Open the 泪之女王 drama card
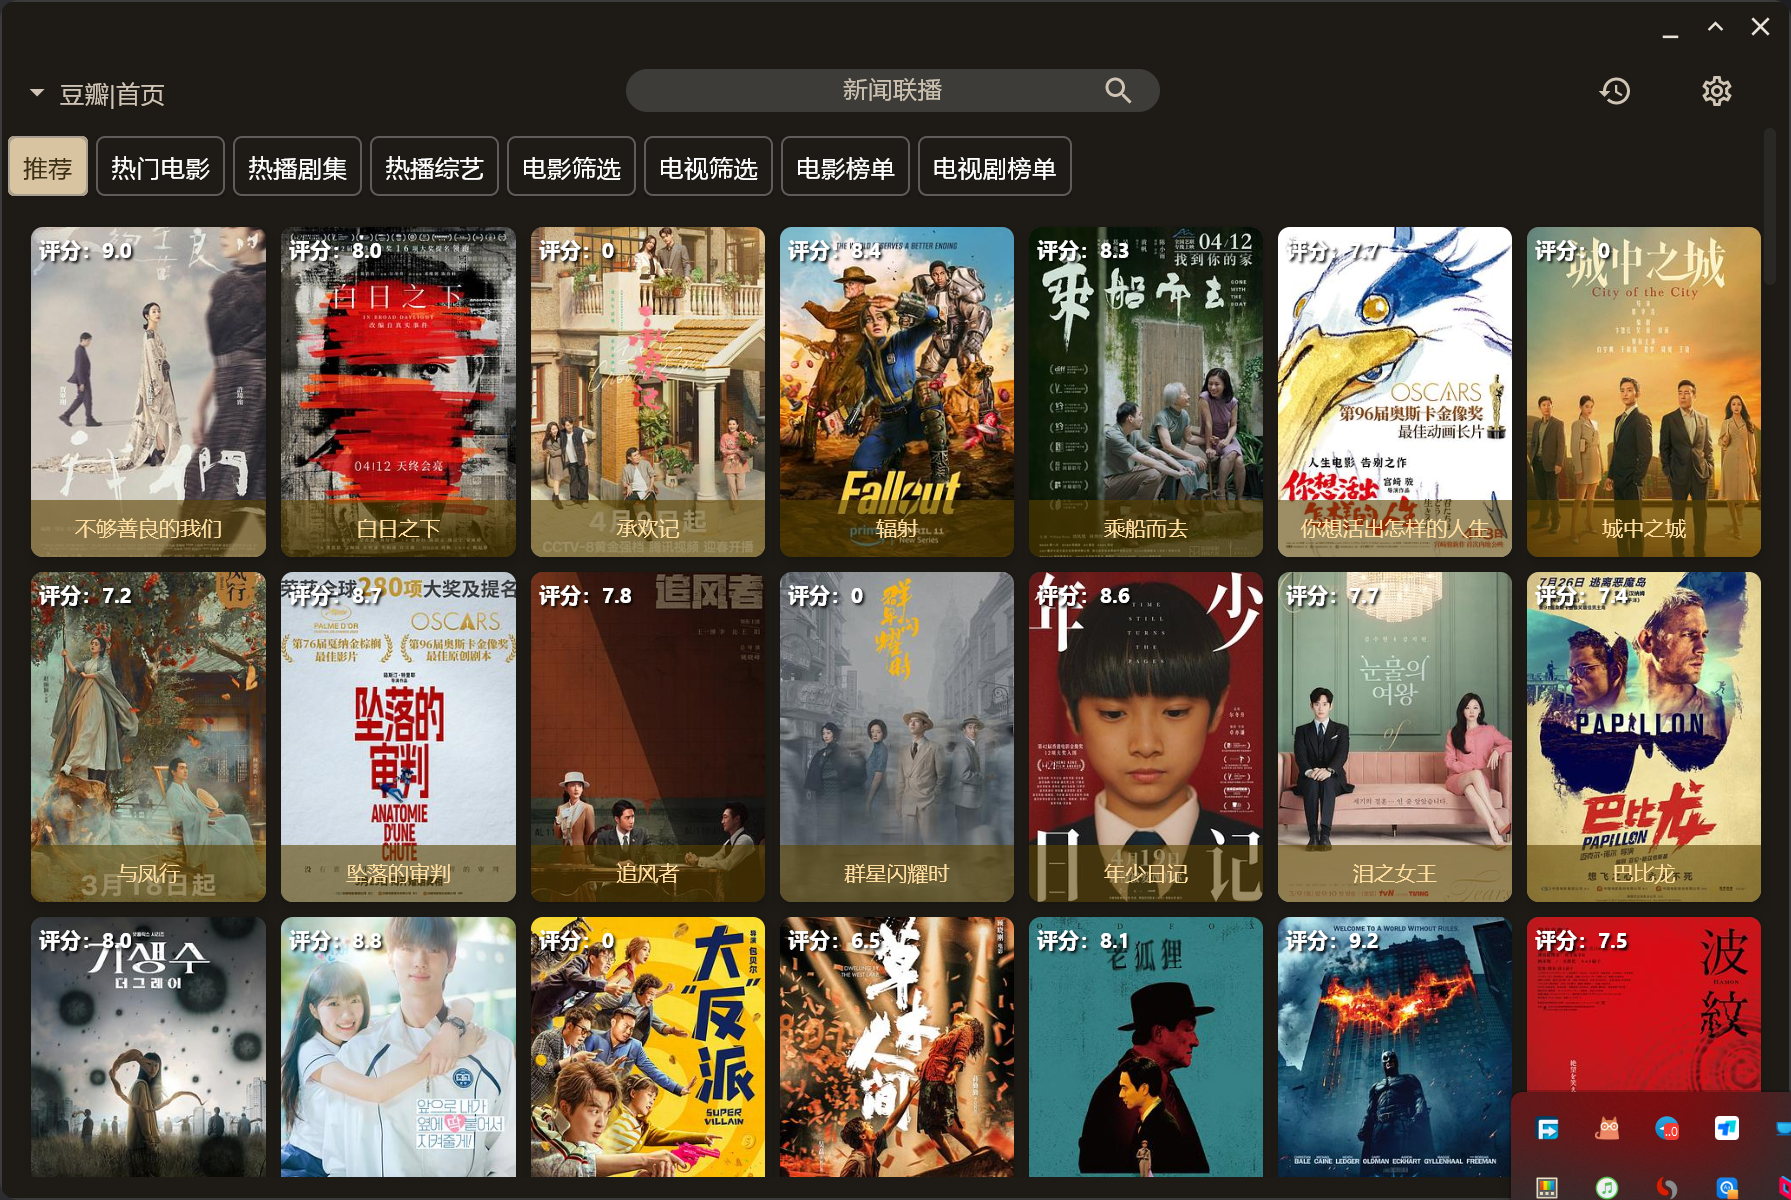The image size is (1791, 1200). tap(1394, 737)
